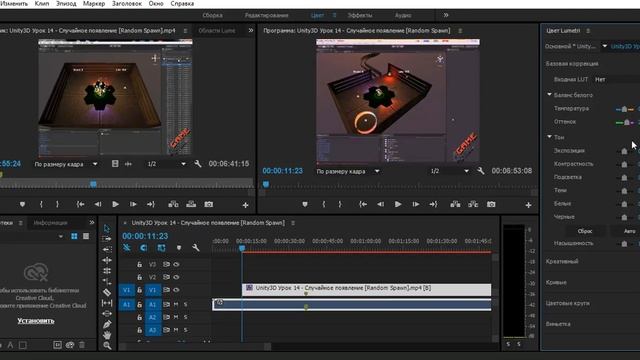The height and width of the screenshot is (360, 640).
Task: Toggle V3 track lock
Action: pos(140,264)
